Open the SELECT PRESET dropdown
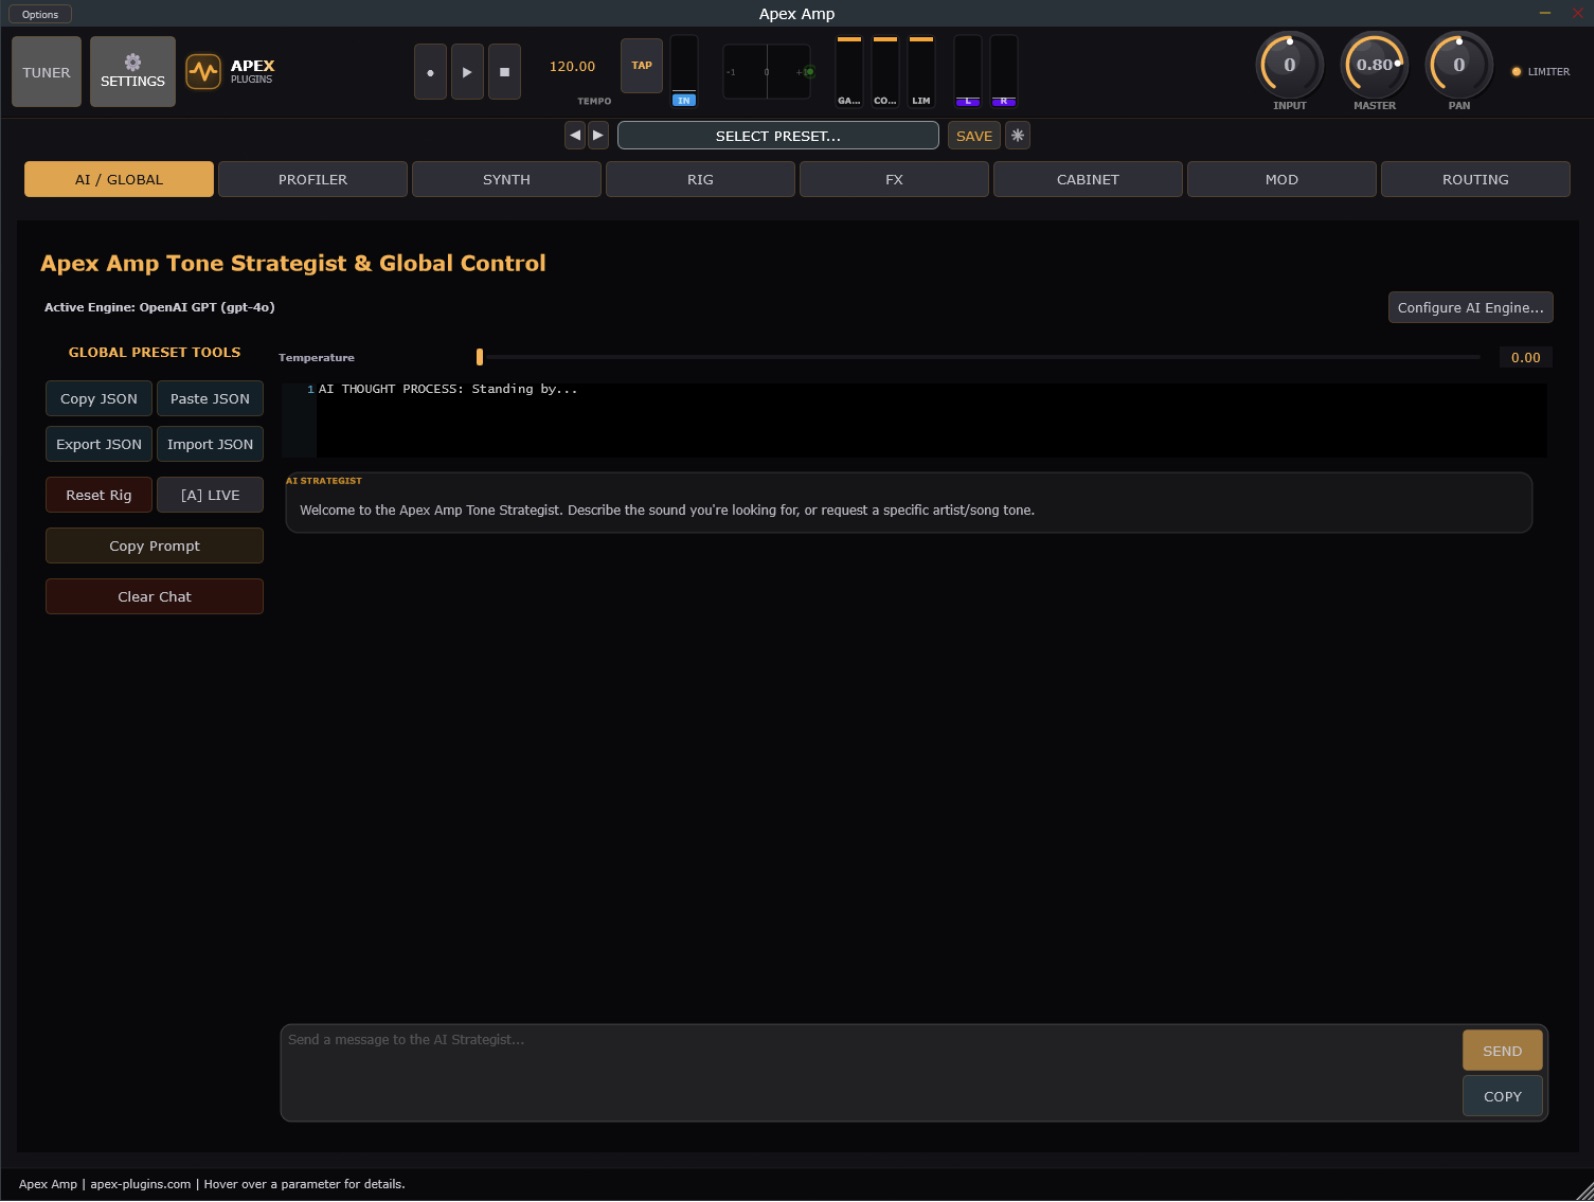The height and width of the screenshot is (1202, 1594). coord(778,135)
